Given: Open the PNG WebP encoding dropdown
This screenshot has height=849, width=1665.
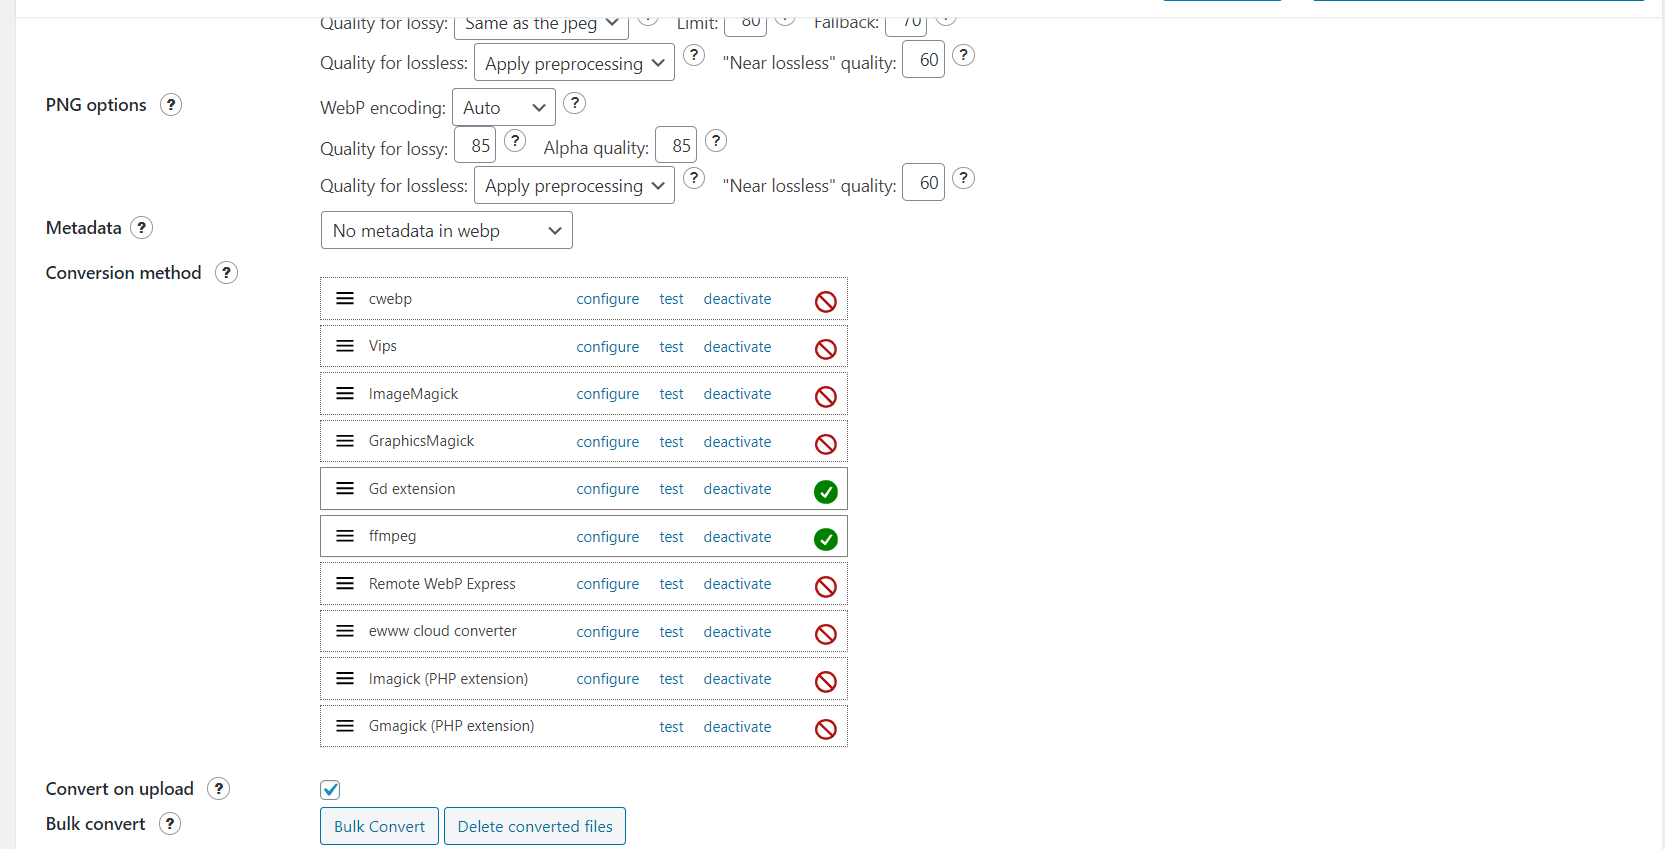Looking at the screenshot, I should [503, 108].
